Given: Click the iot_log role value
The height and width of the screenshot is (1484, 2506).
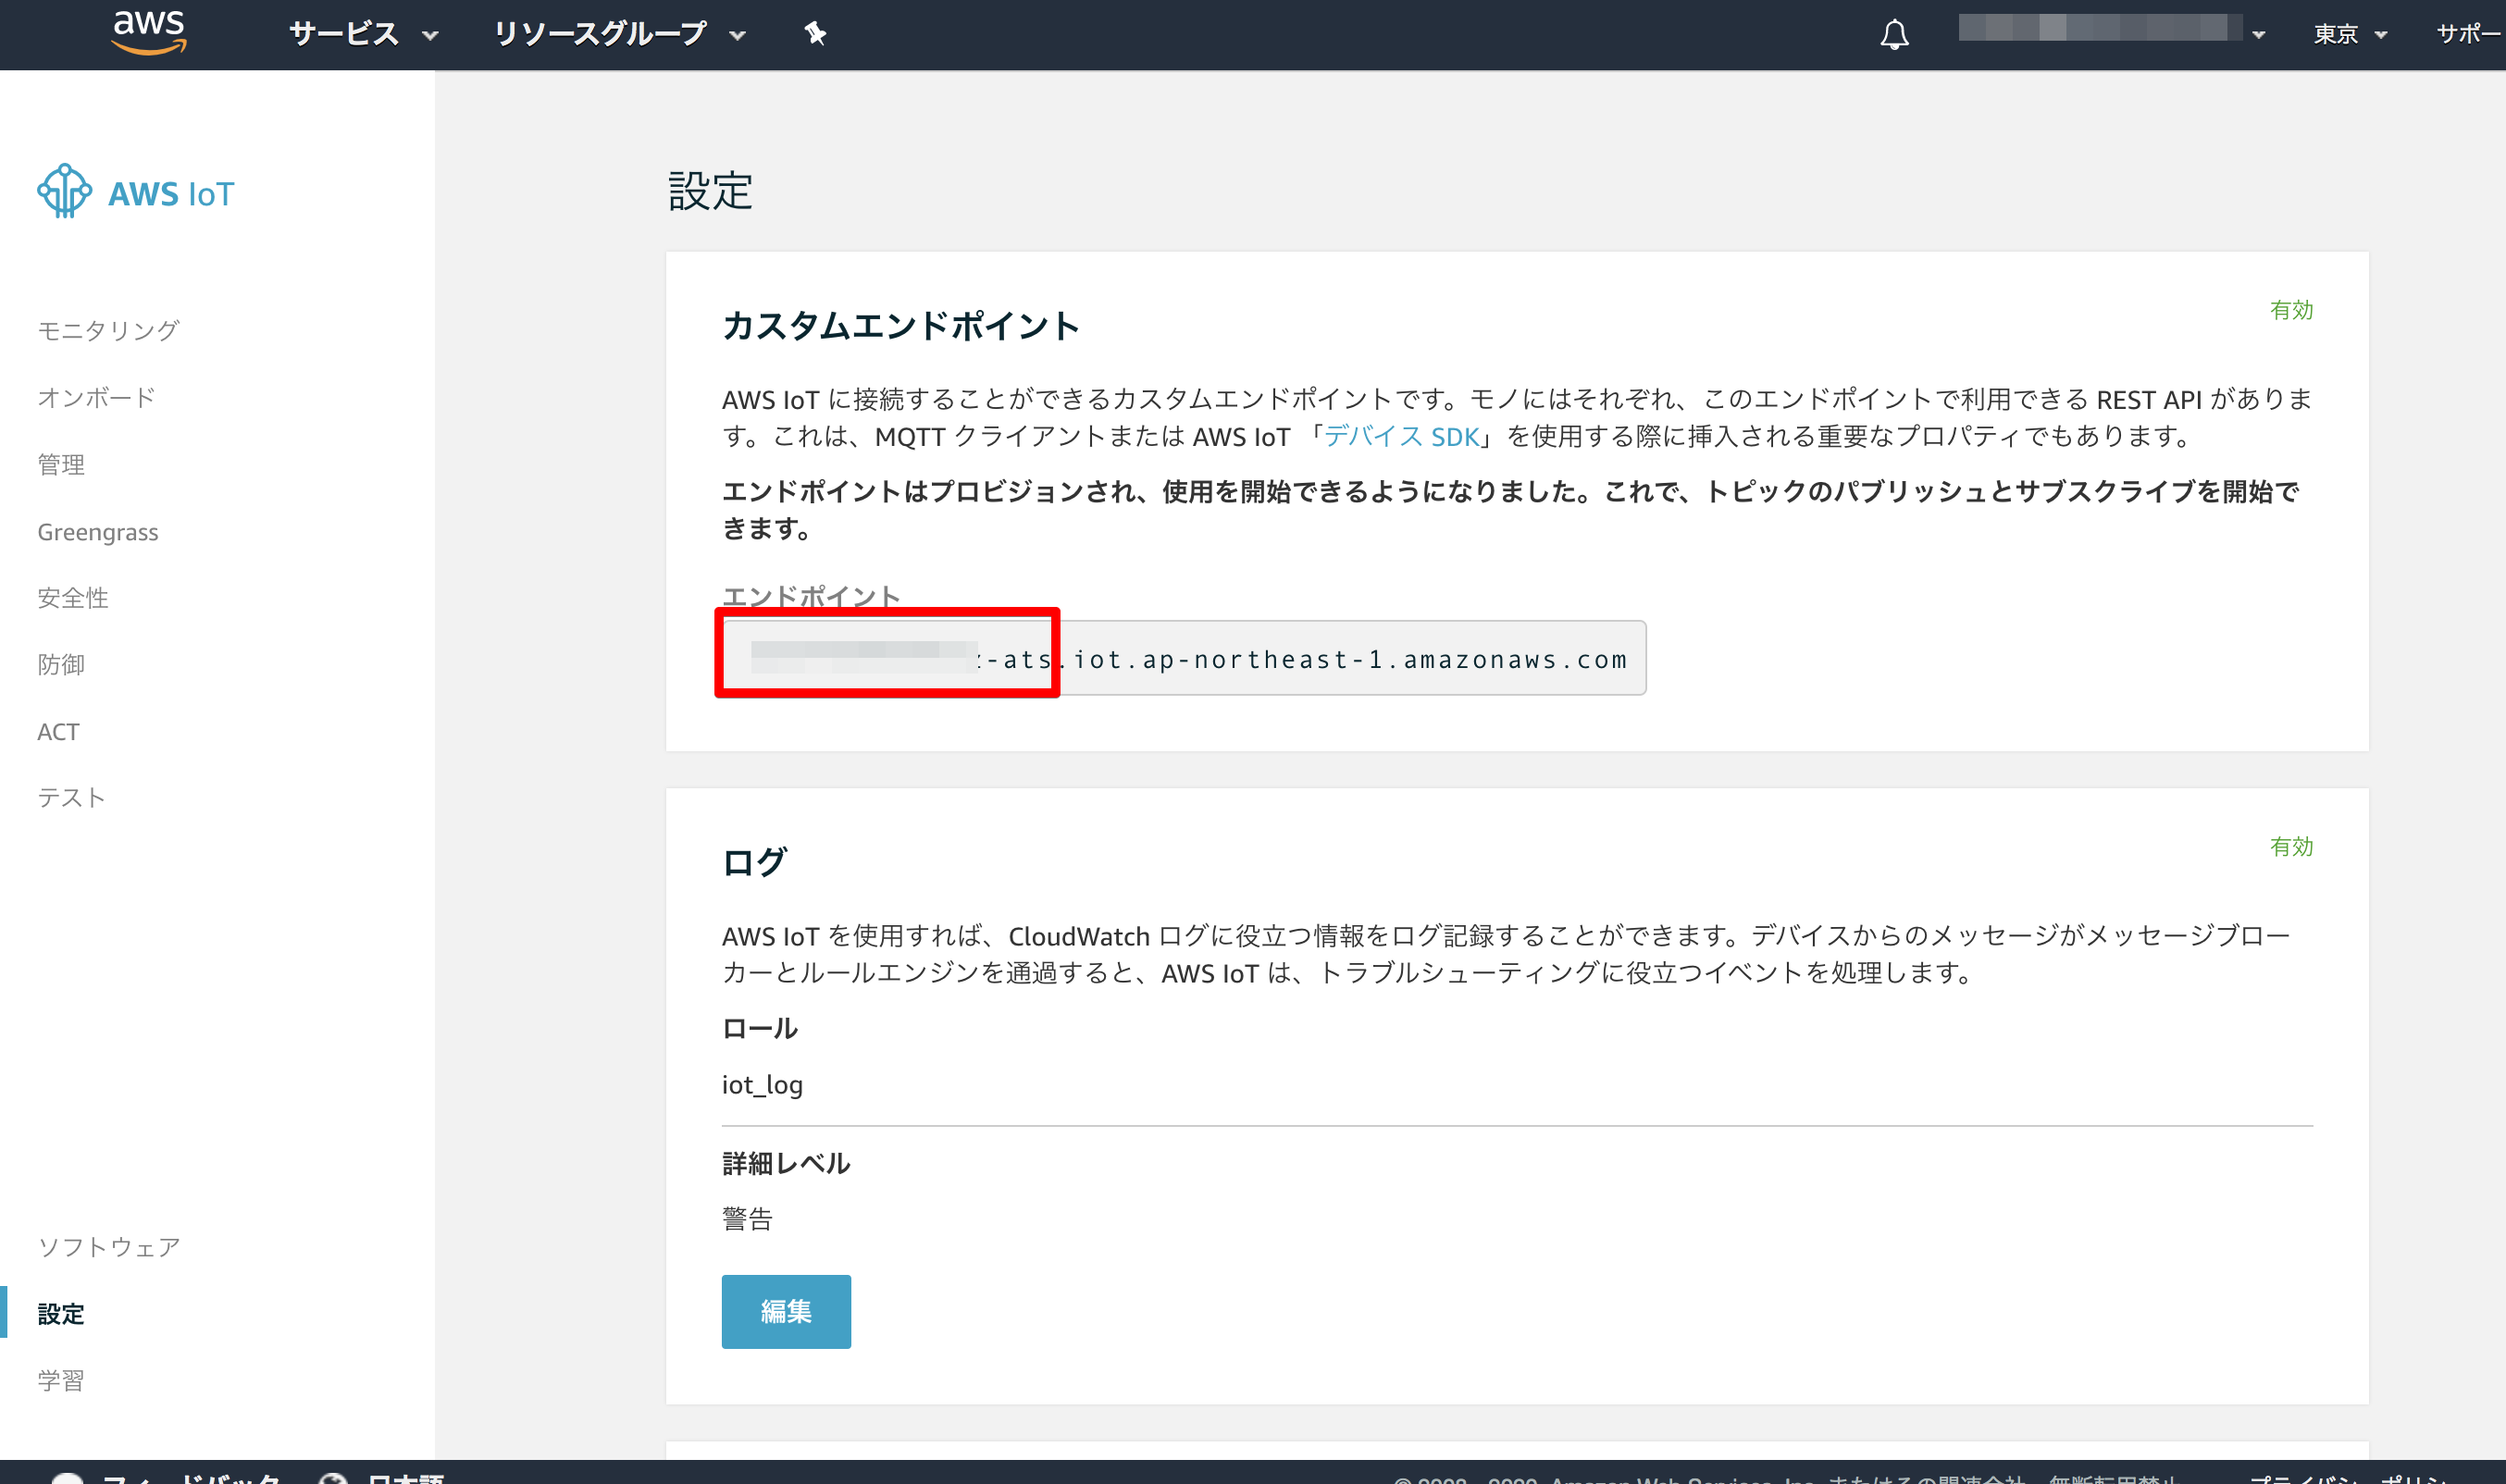Looking at the screenshot, I should pos(762,1085).
